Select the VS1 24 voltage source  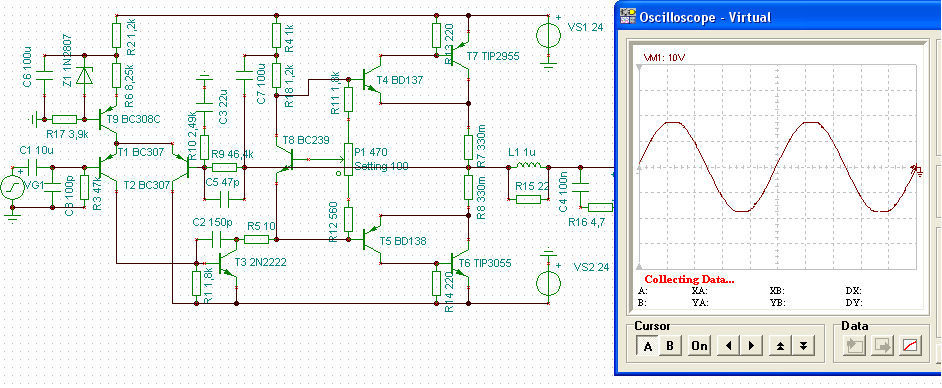(548, 35)
